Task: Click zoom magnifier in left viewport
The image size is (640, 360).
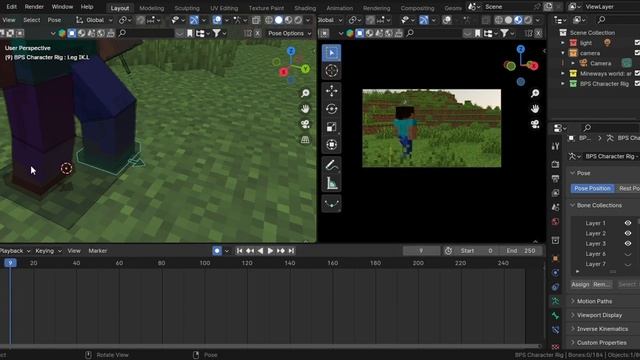Action: [305, 93]
